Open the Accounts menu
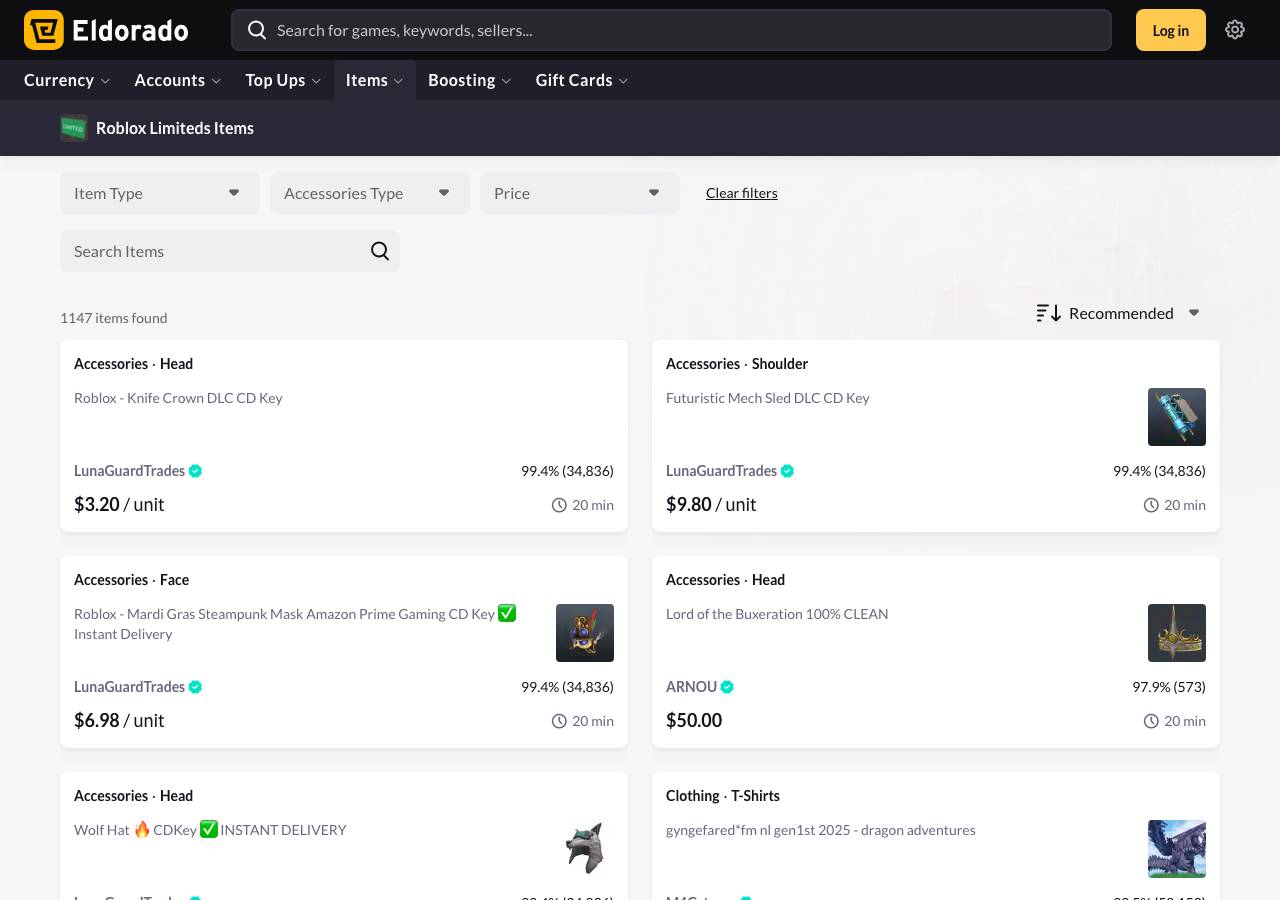1280x900 pixels. (x=177, y=80)
